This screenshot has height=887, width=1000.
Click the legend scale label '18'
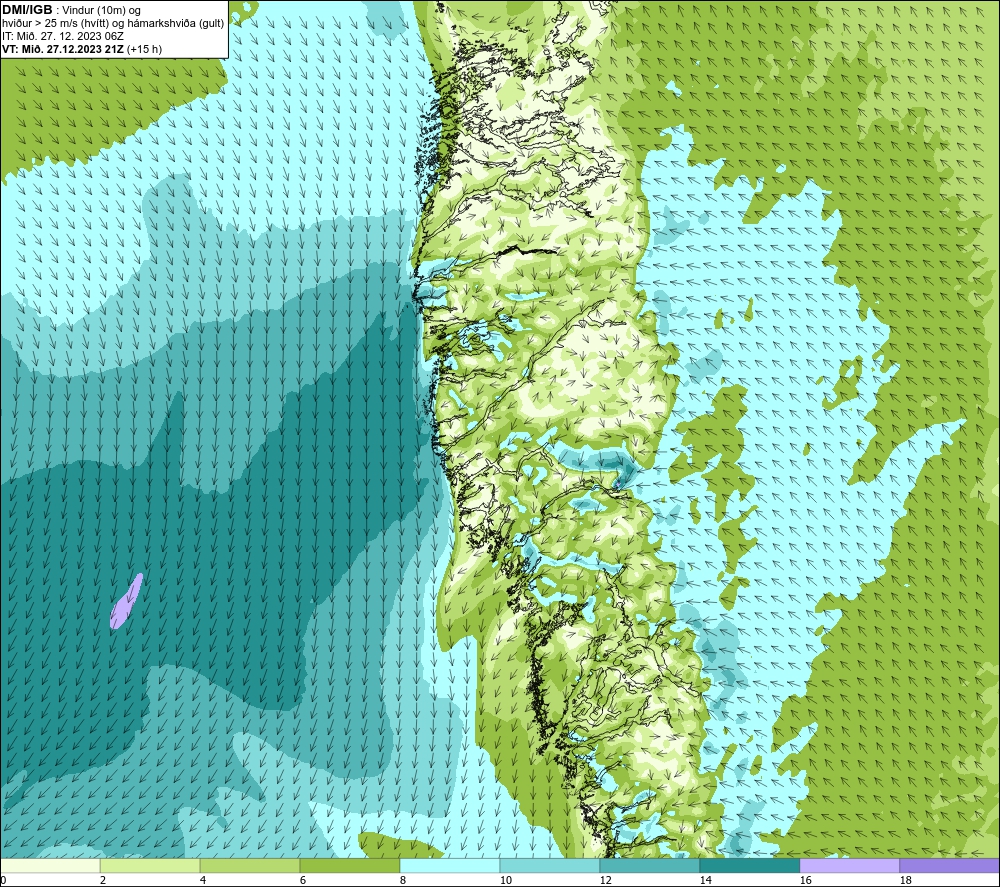pos(905,880)
